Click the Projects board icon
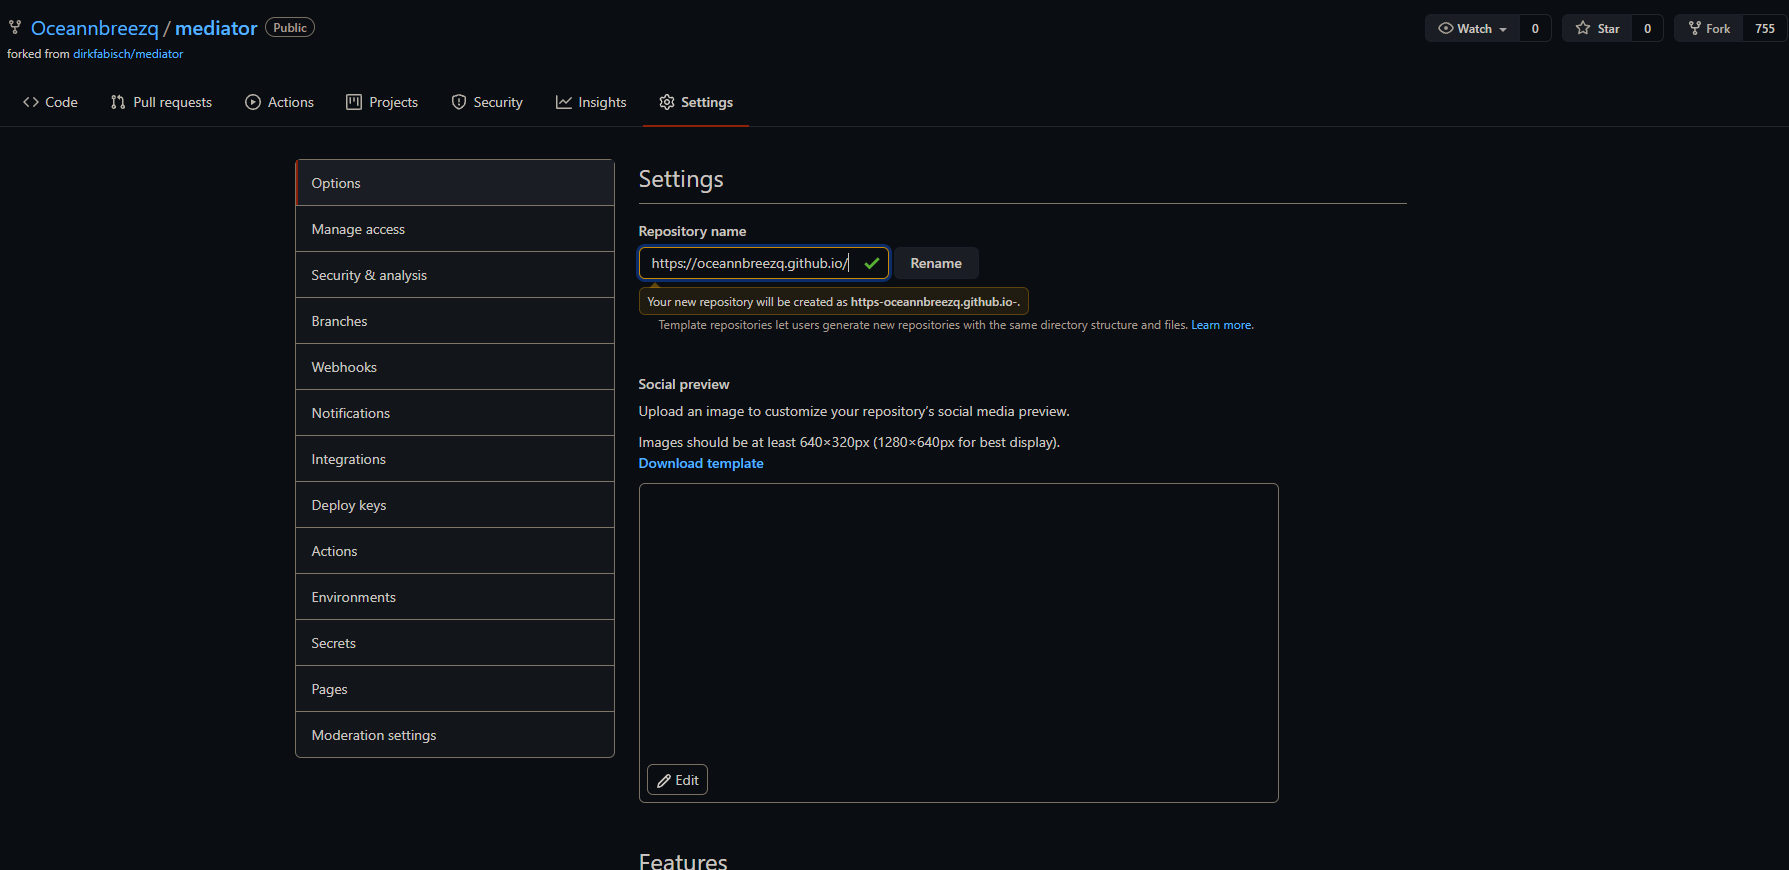 click(x=354, y=102)
